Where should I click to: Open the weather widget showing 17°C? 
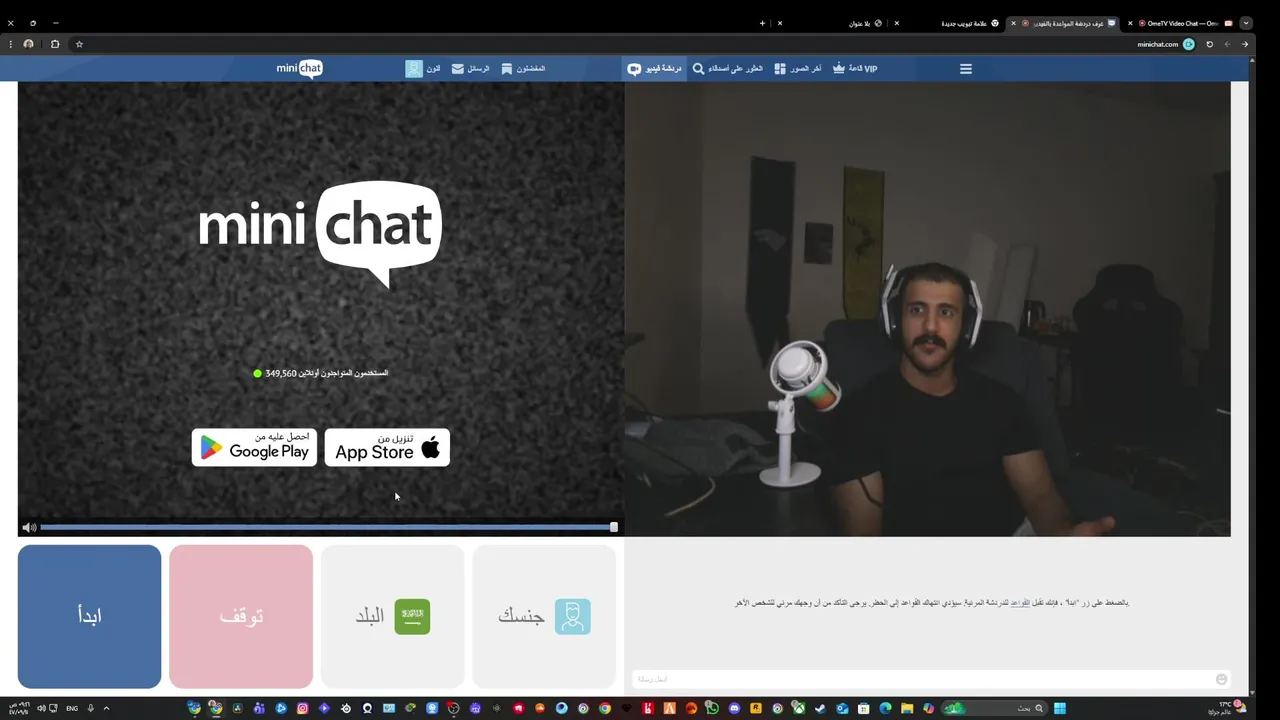1226,708
